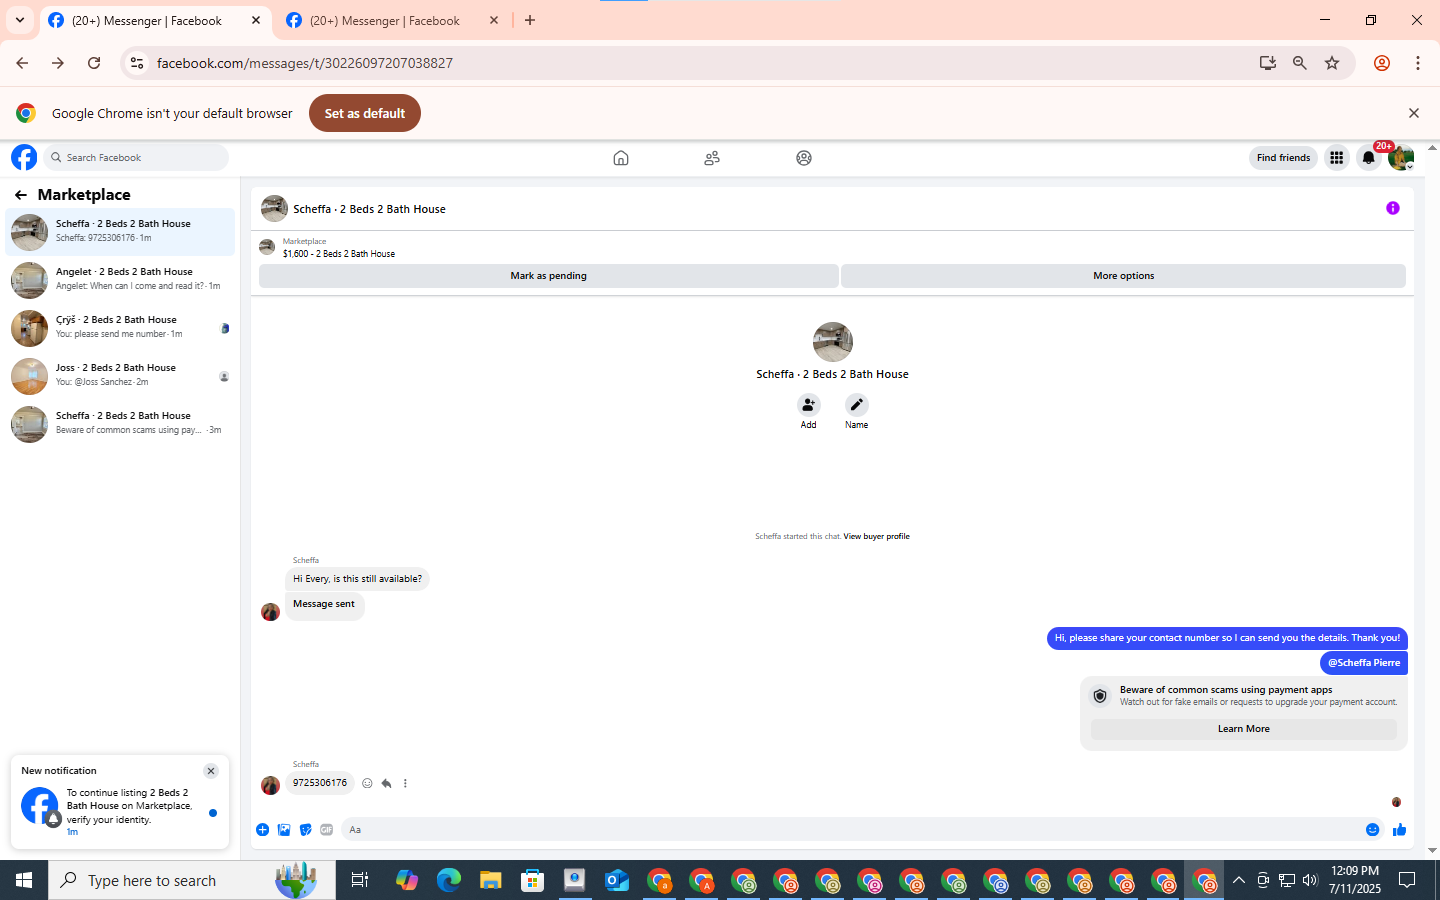
Task: Install the app from address bar icon
Action: [x=1267, y=63]
